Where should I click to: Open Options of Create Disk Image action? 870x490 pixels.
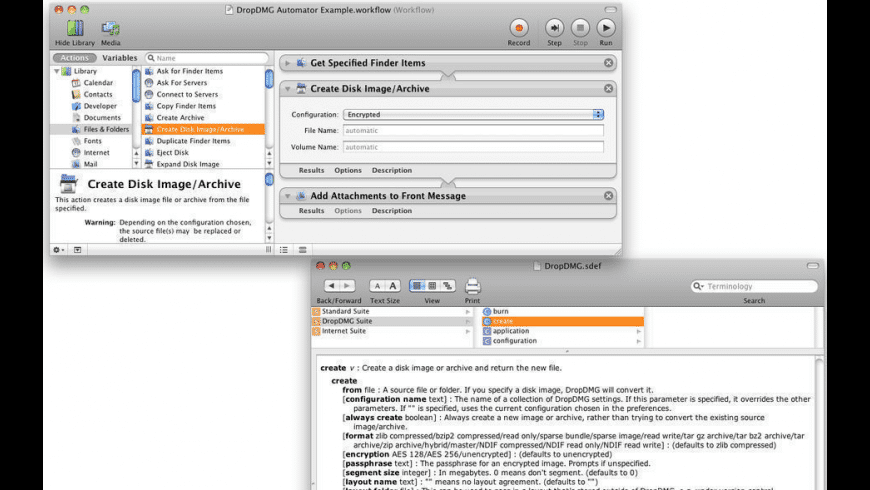point(348,170)
